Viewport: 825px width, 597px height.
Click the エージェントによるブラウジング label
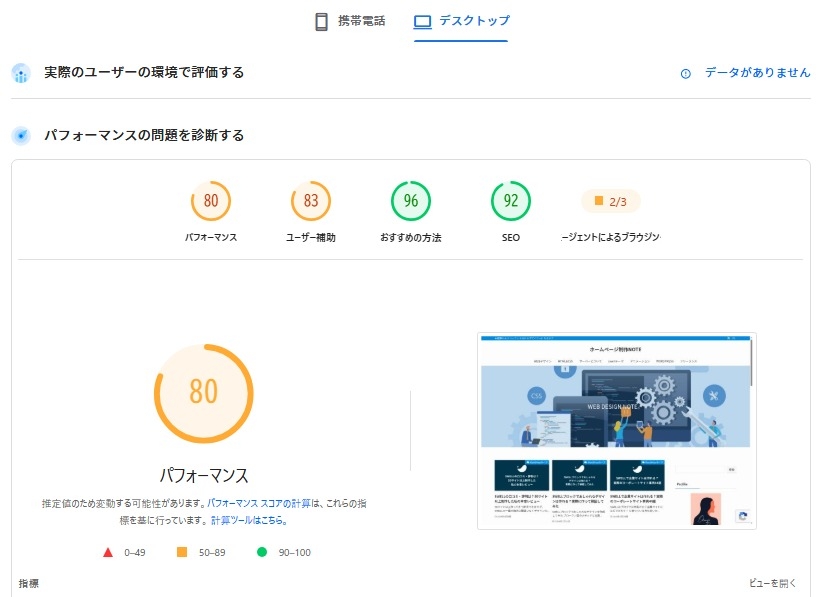[x=610, y=237]
